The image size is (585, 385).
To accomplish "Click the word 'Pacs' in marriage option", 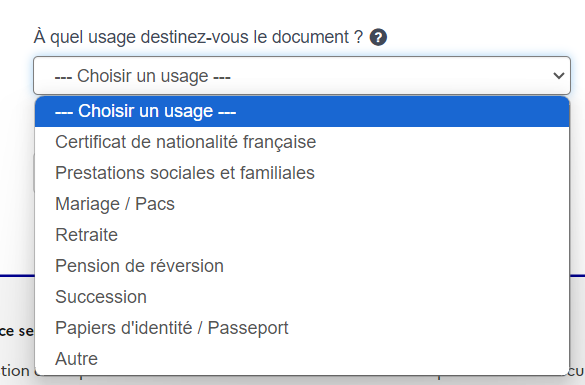I will (155, 204).
